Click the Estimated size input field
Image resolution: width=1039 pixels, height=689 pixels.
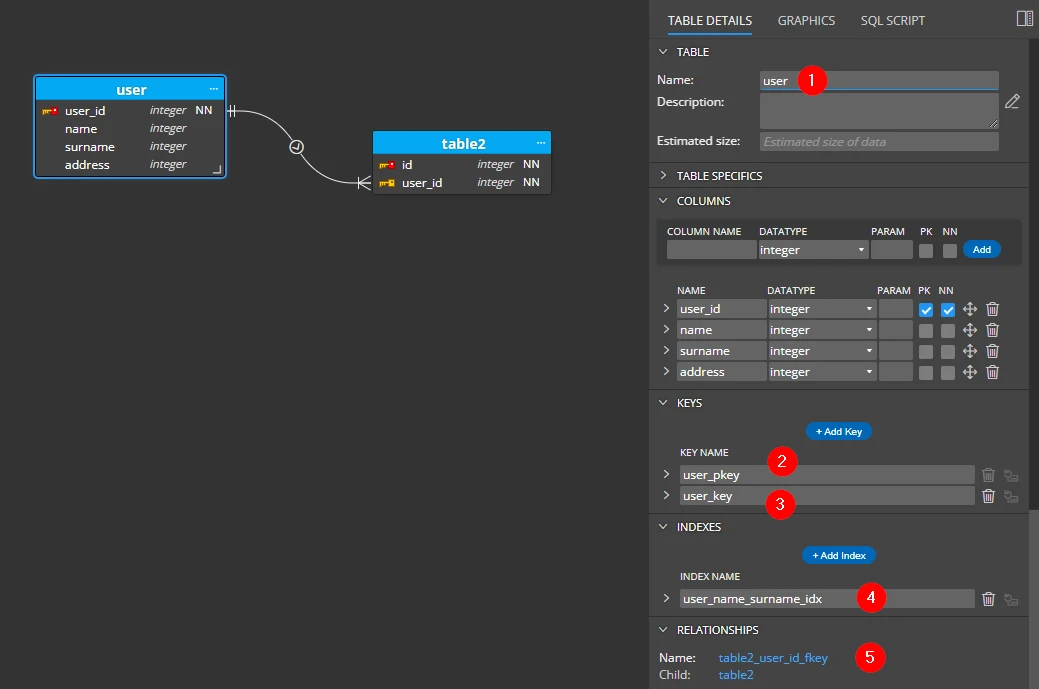[x=878, y=141]
